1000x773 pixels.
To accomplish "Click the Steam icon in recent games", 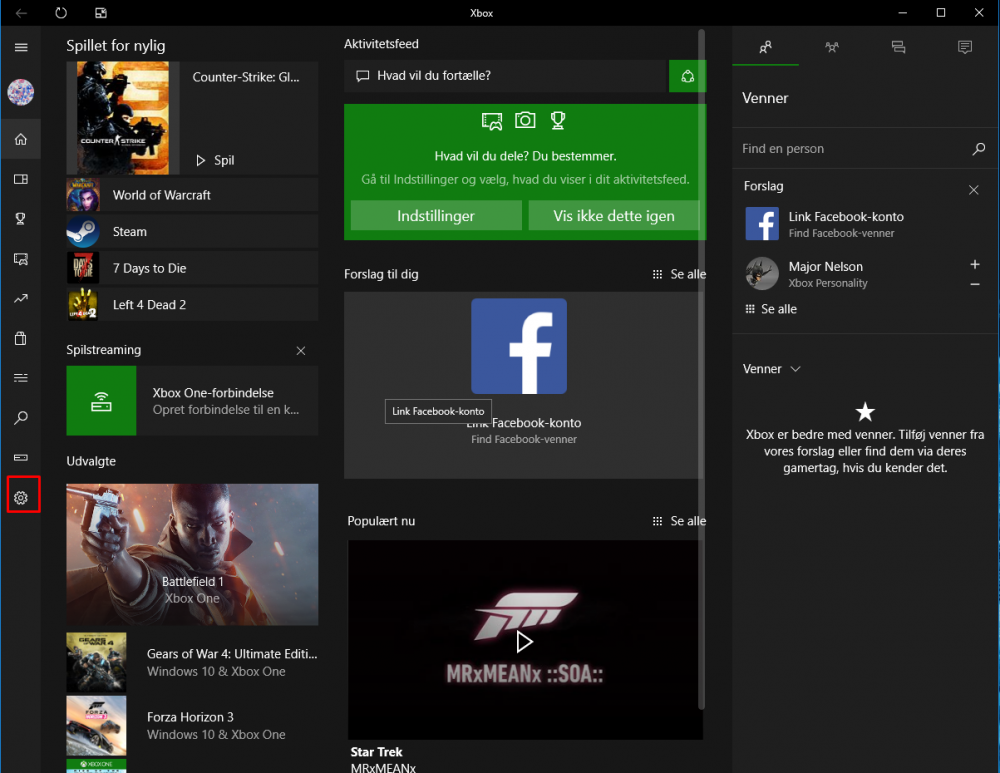I will pos(83,232).
